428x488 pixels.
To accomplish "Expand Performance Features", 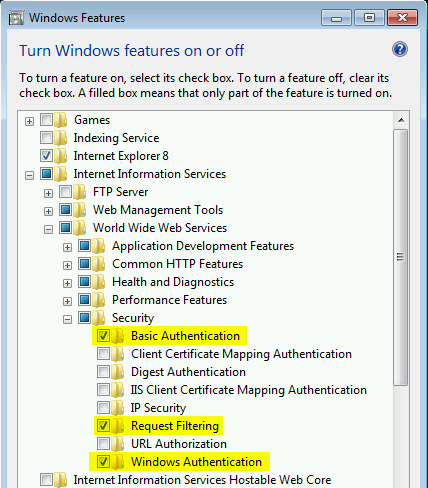I will point(67,301).
